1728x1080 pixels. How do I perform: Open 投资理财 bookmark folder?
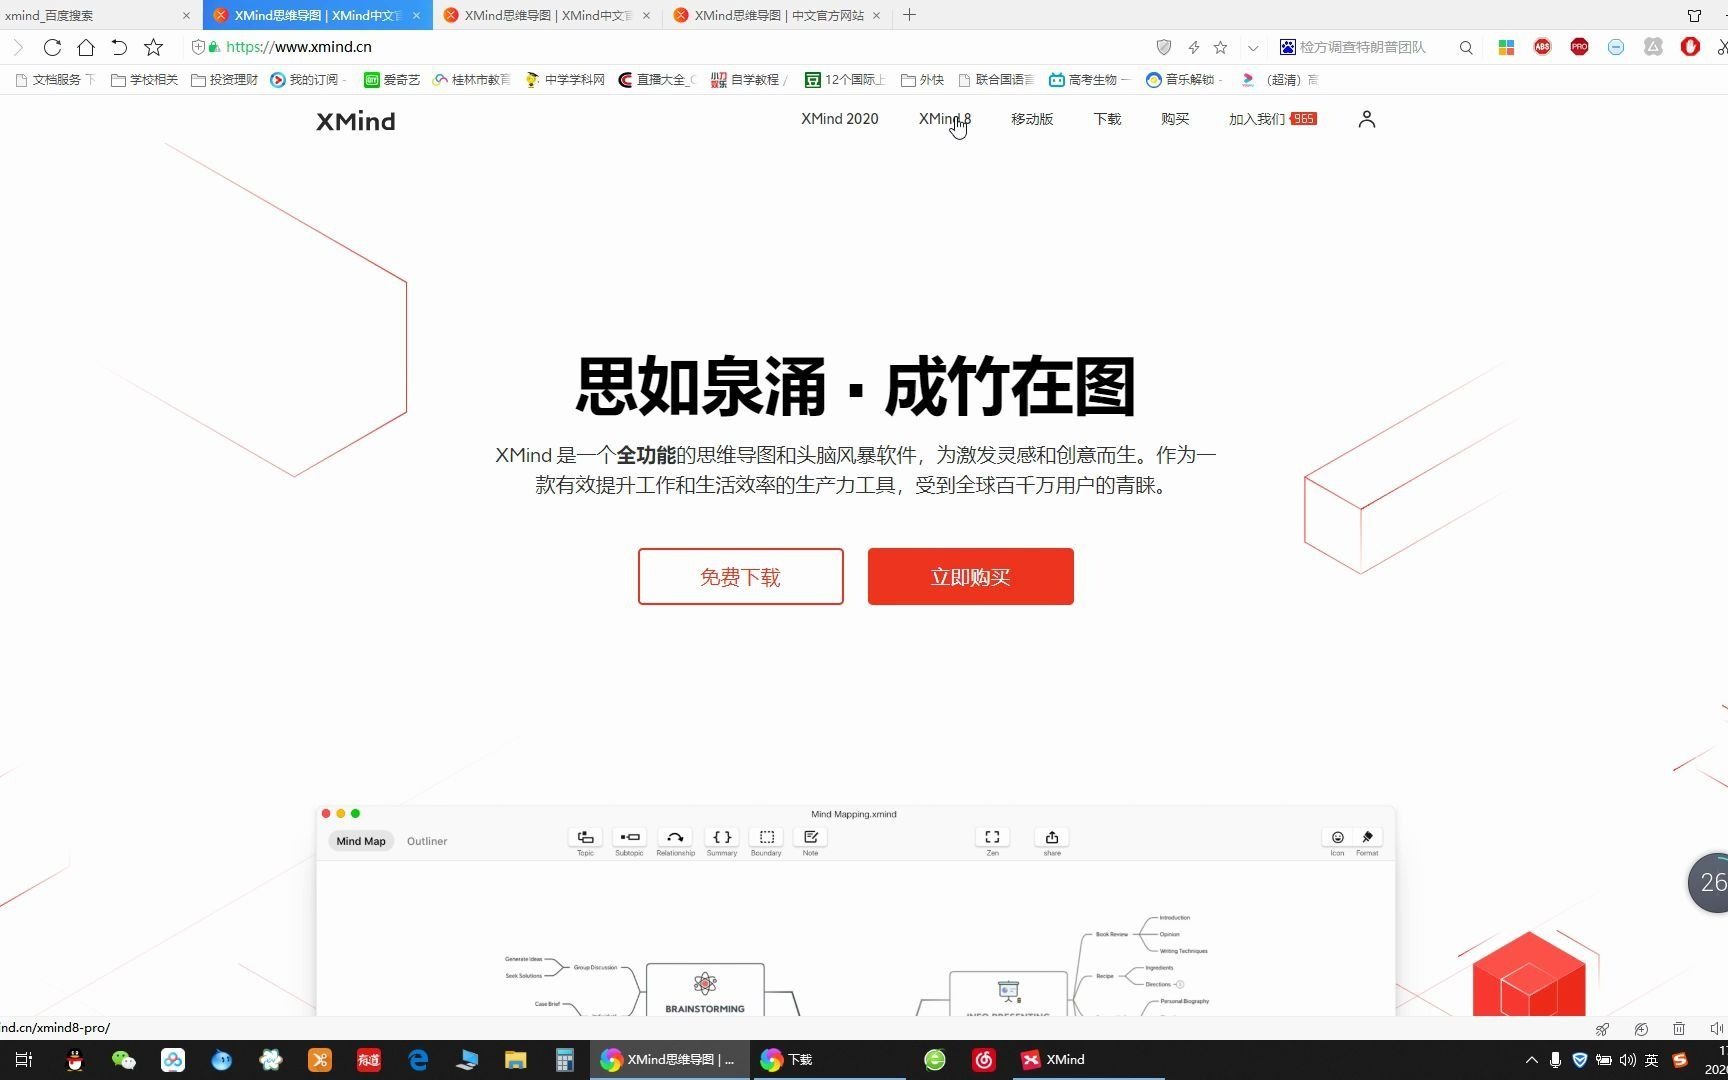coord(224,80)
